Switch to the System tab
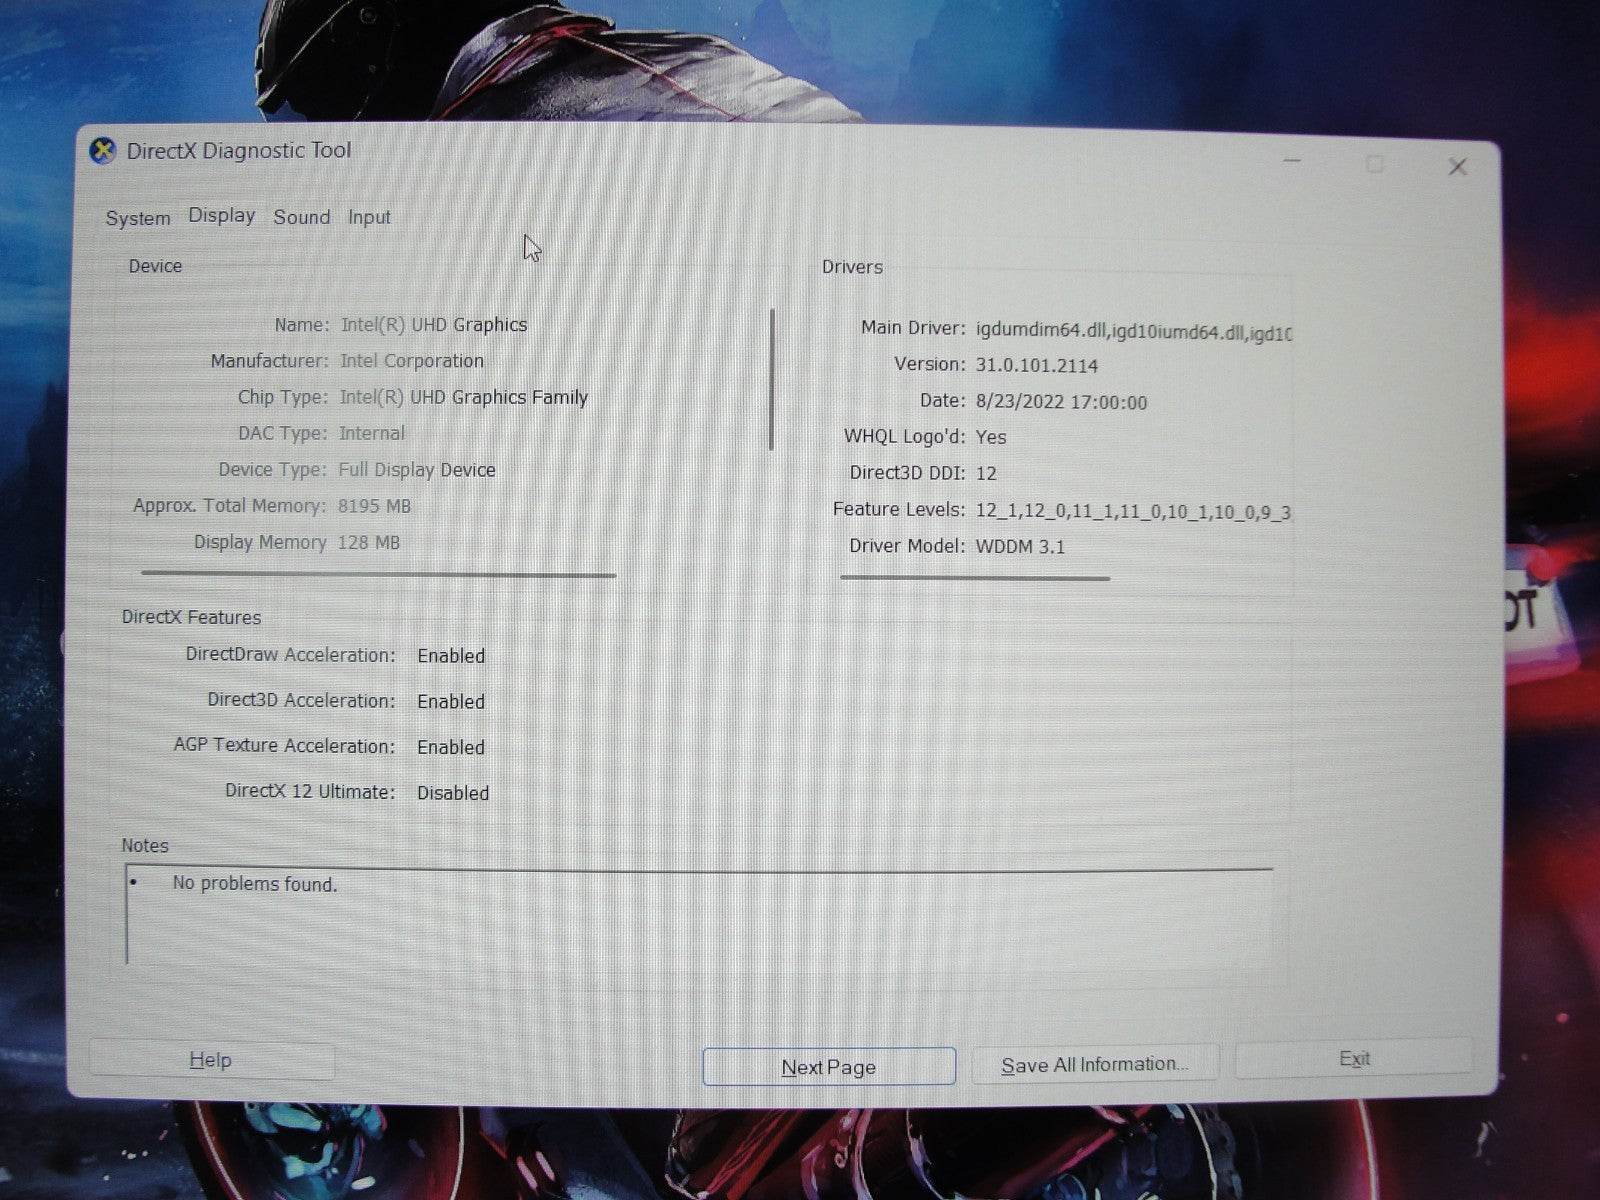Viewport: 1600px width, 1200px height. pyautogui.click(x=137, y=217)
